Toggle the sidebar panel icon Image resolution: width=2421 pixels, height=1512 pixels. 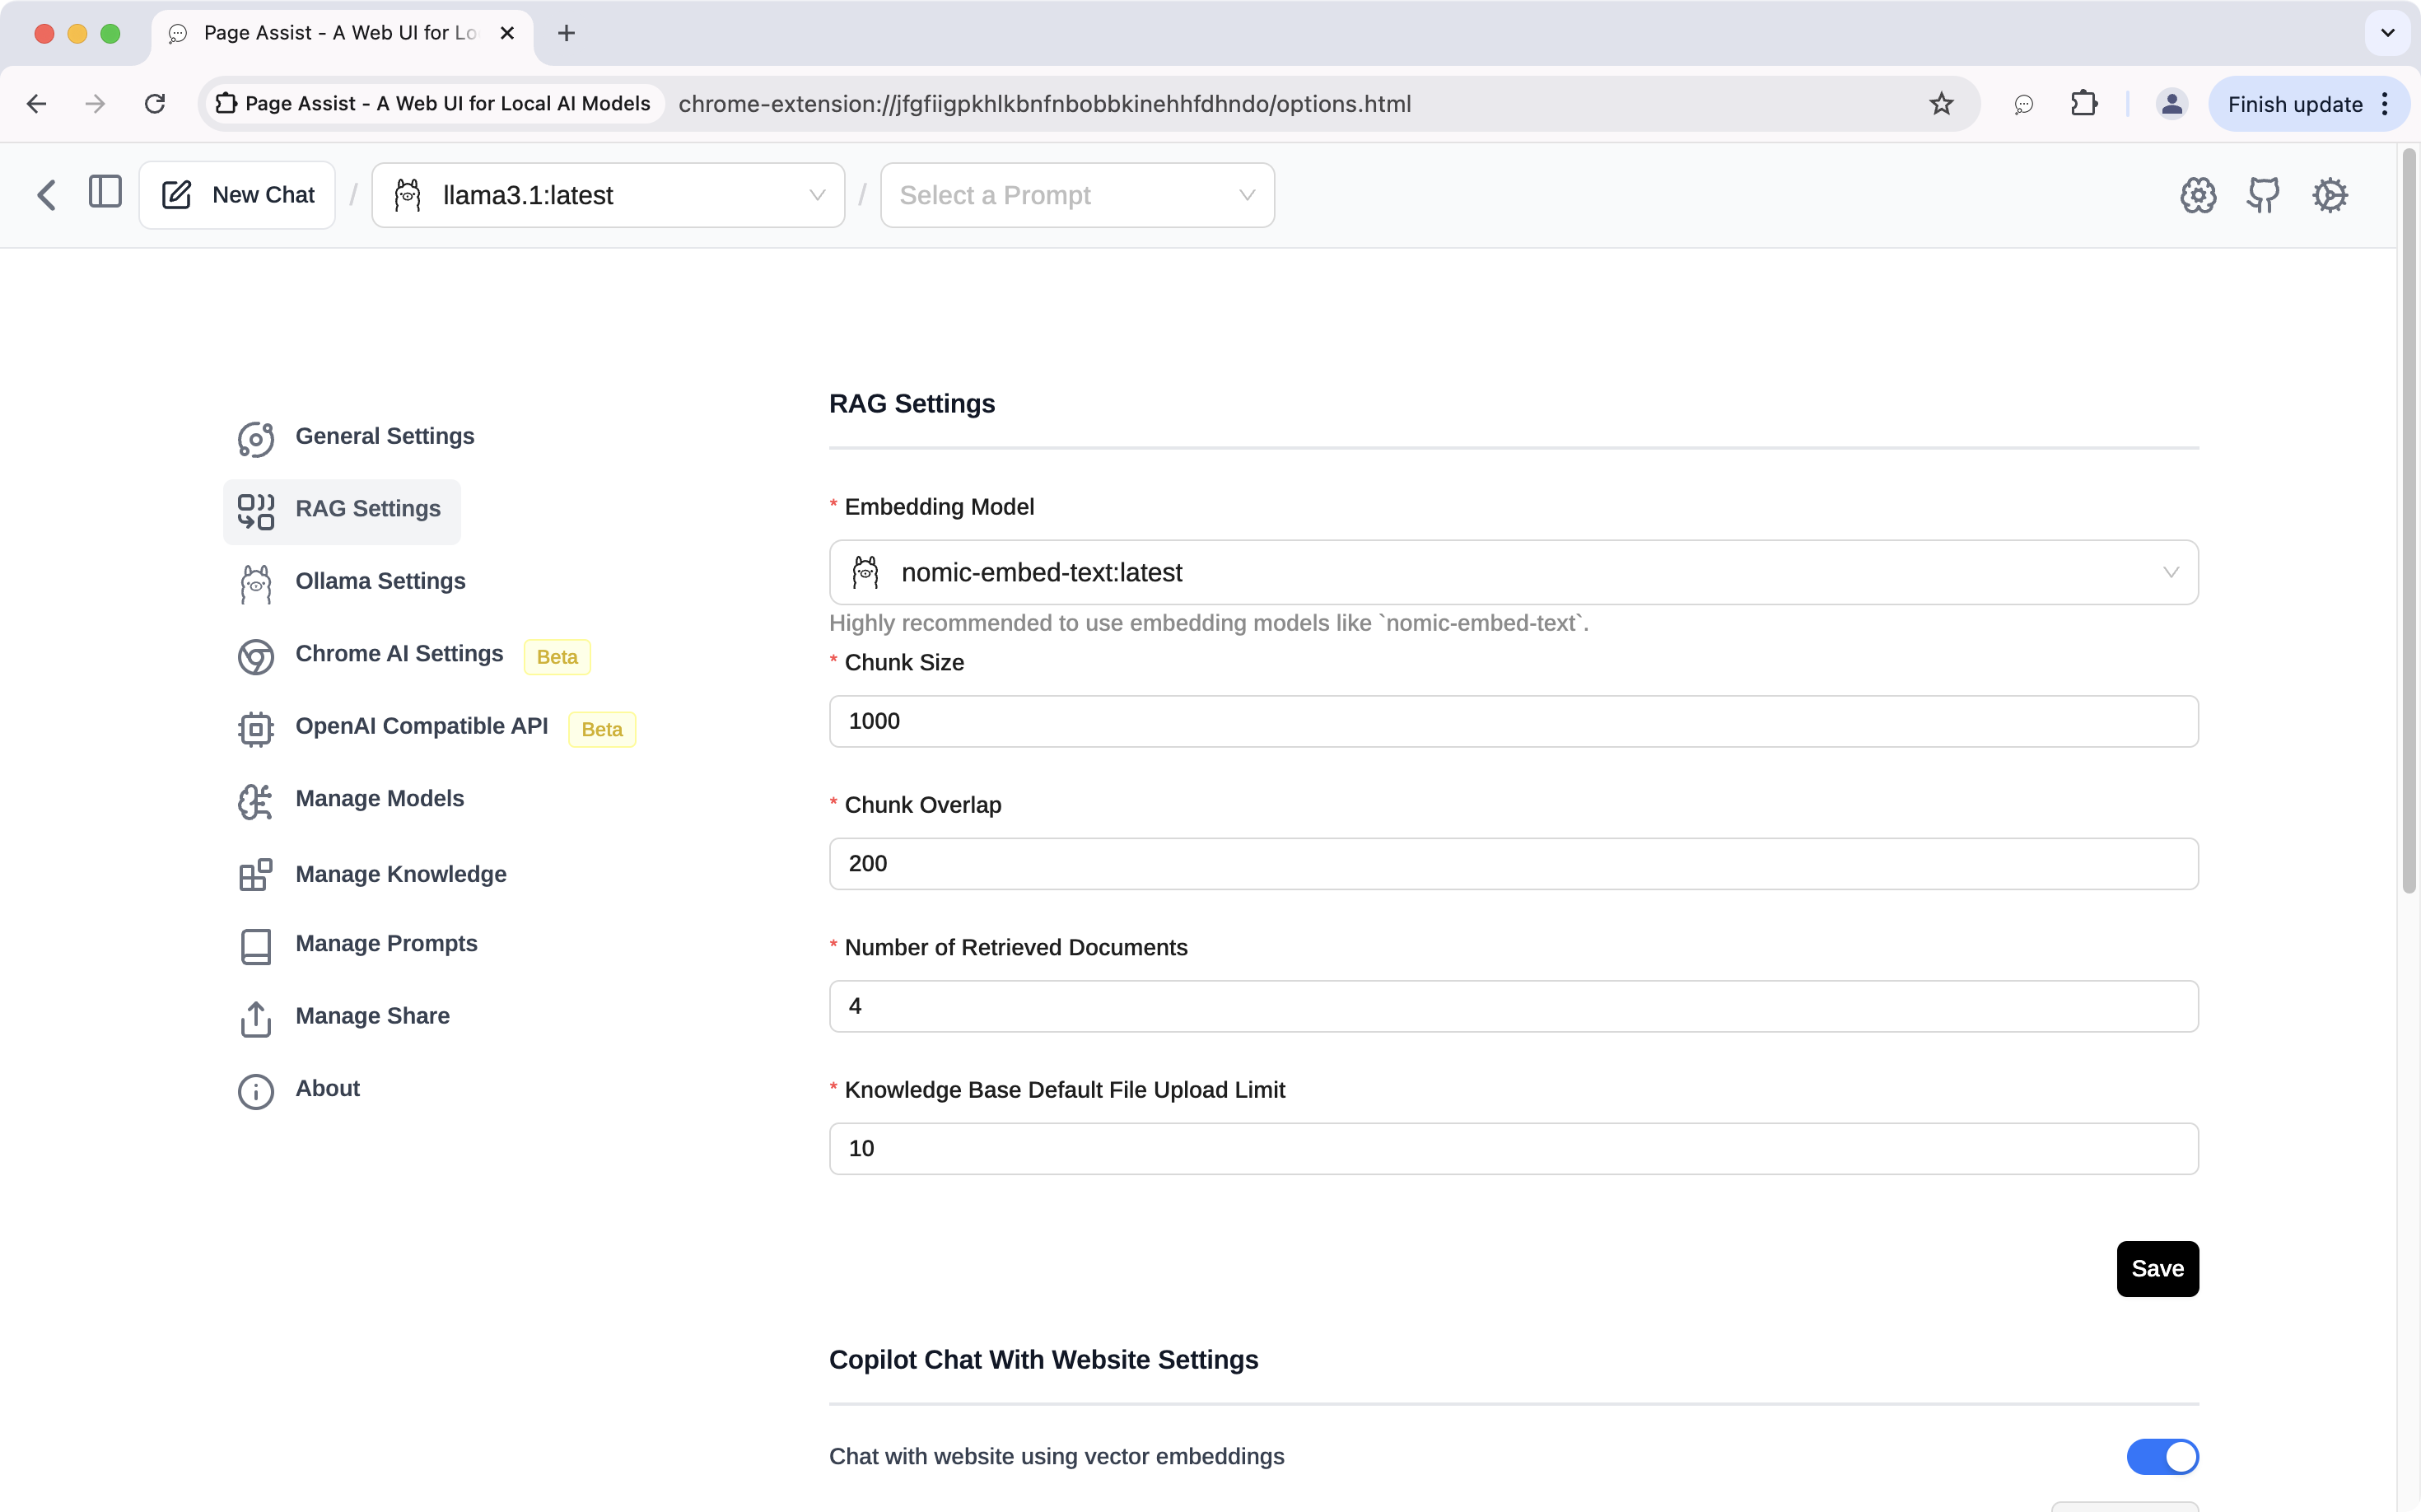point(105,193)
